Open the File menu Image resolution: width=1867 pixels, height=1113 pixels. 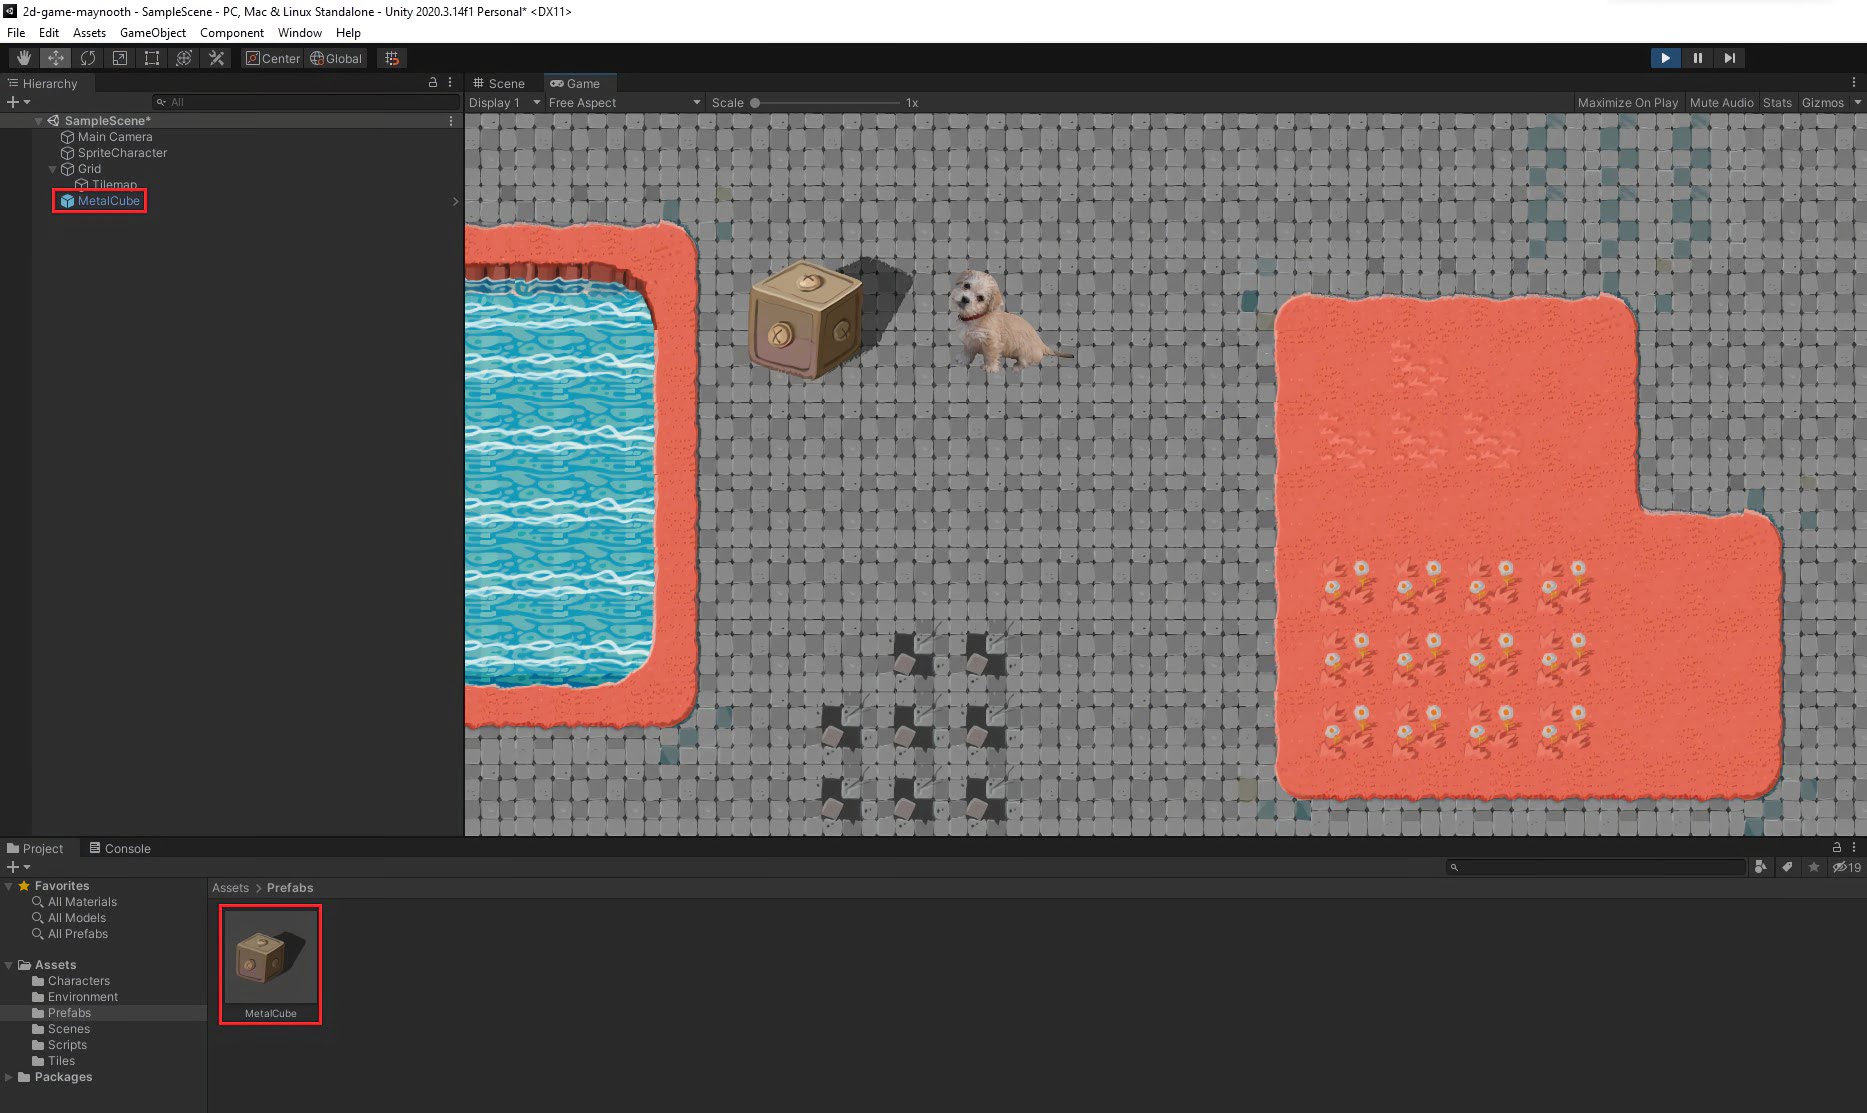pyautogui.click(x=16, y=32)
